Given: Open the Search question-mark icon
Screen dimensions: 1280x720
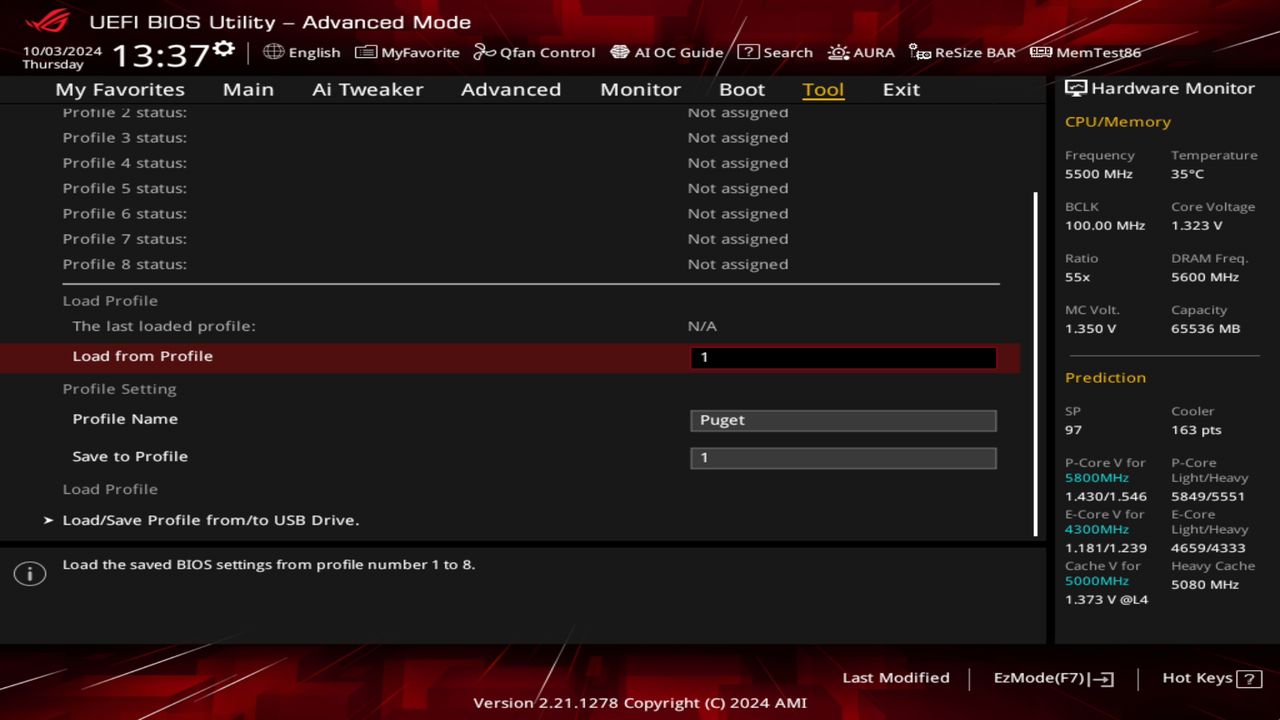Looking at the screenshot, I should [748, 52].
